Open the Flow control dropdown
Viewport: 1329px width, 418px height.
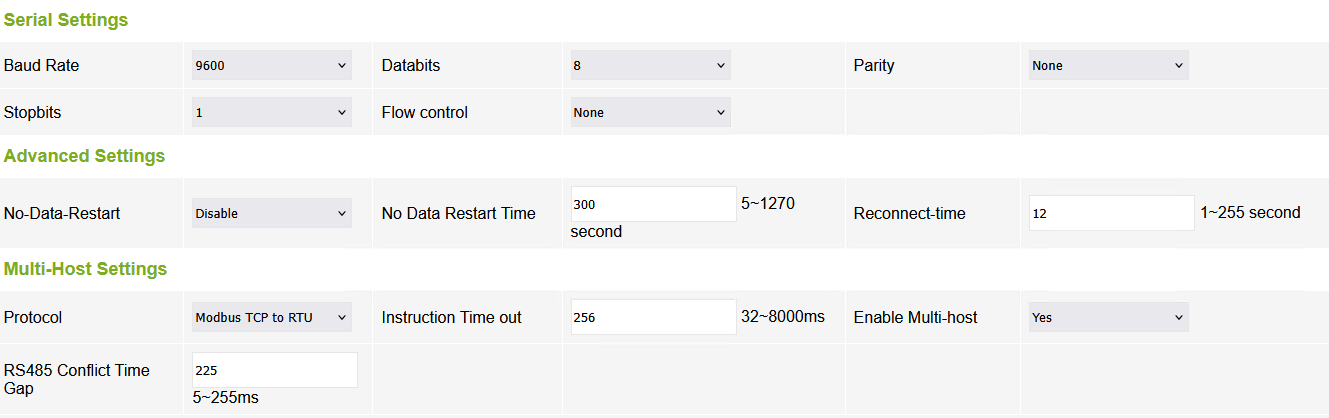tap(650, 113)
